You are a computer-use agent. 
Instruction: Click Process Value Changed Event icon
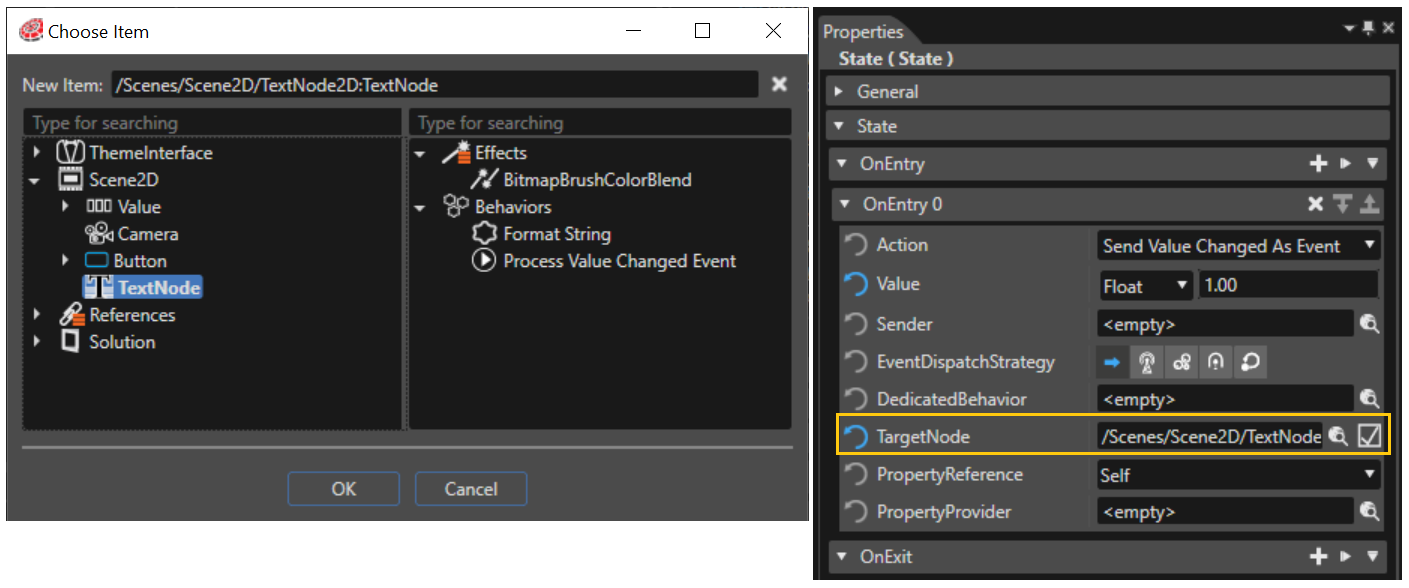tap(485, 261)
